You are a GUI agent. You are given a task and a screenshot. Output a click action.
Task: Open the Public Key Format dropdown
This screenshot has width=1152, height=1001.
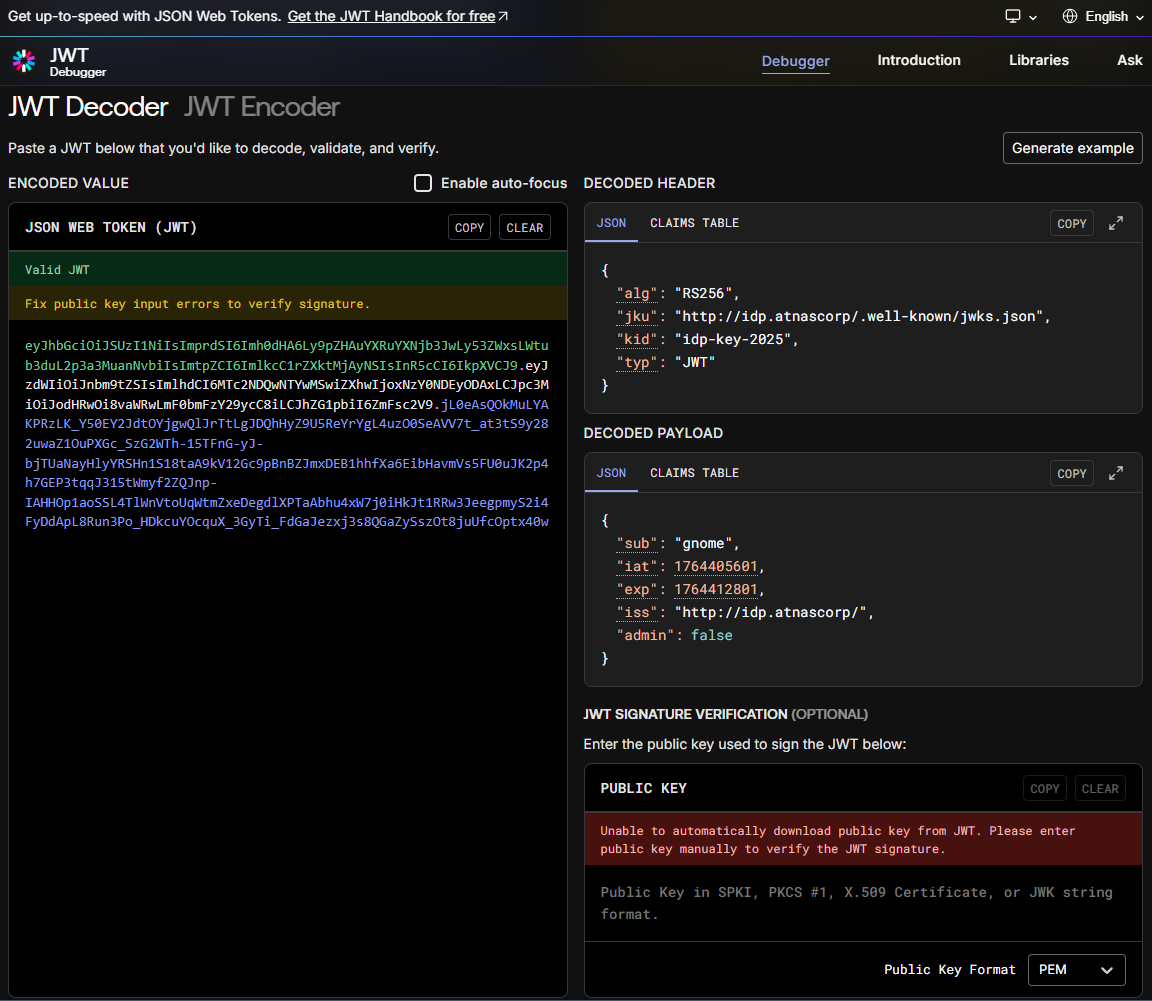pos(1076,970)
